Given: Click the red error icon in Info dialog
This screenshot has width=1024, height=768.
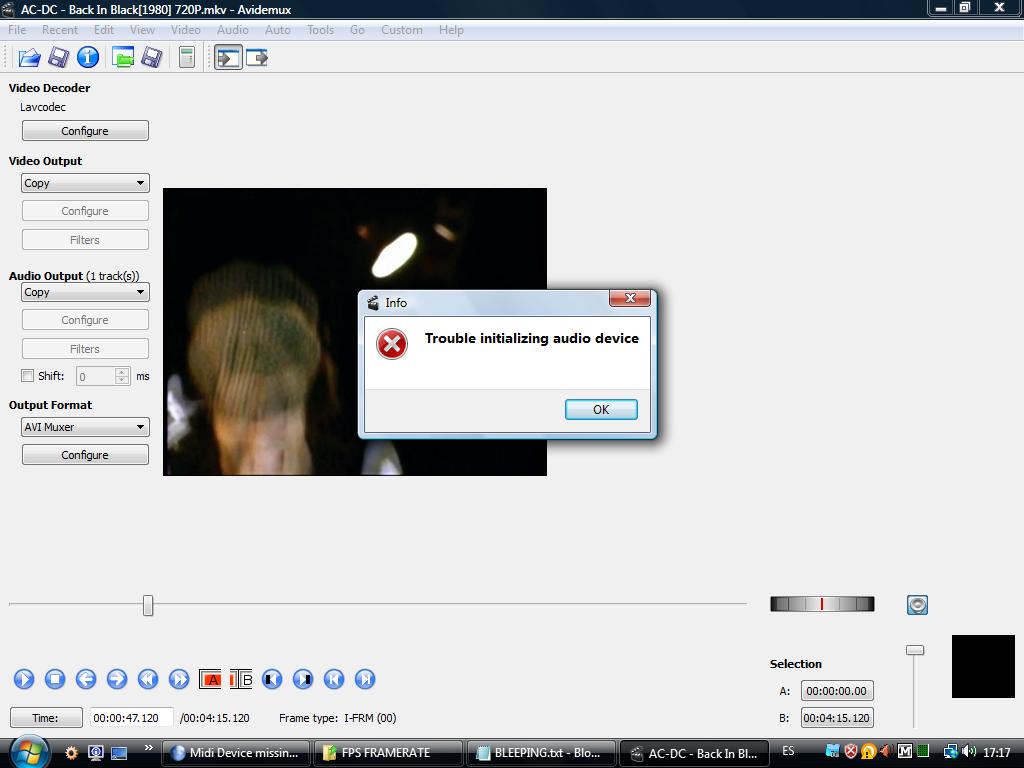Looking at the screenshot, I should click(x=392, y=344).
